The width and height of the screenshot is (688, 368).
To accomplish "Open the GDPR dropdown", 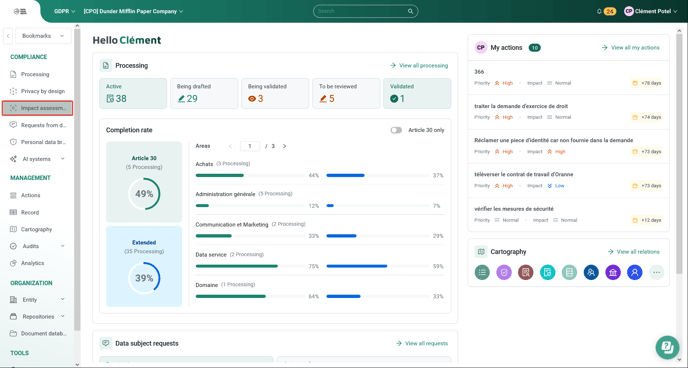I will tap(64, 11).
